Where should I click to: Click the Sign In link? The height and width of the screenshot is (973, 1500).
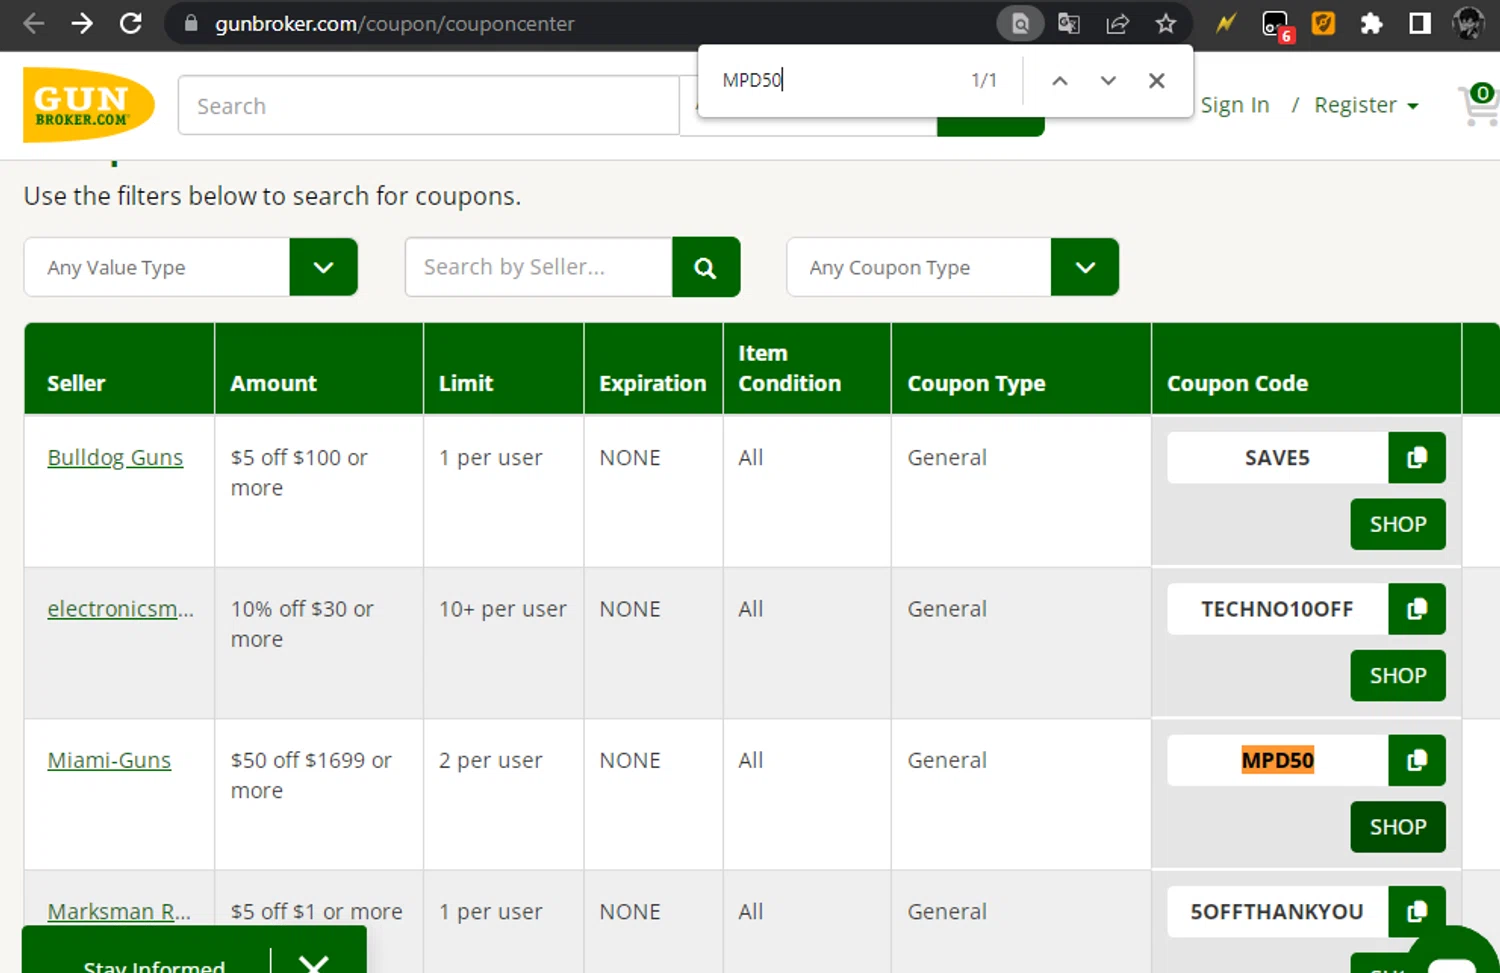(x=1234, y=106)
